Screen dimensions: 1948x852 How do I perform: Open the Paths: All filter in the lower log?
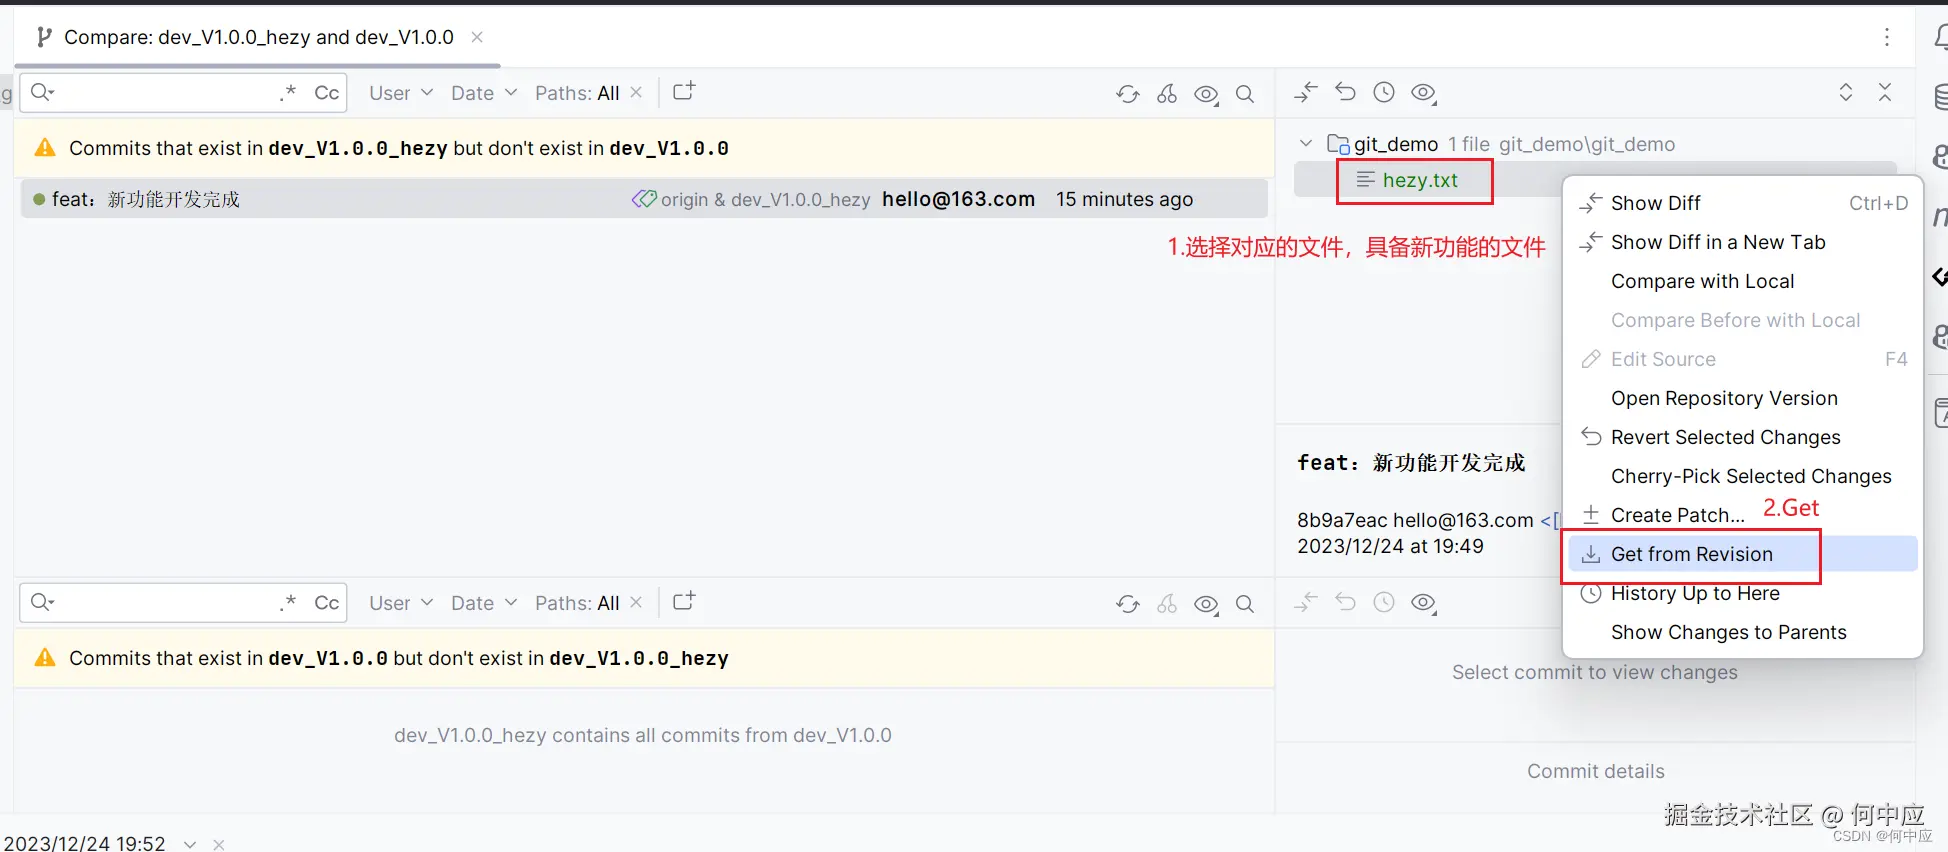[x=577, y=603]
